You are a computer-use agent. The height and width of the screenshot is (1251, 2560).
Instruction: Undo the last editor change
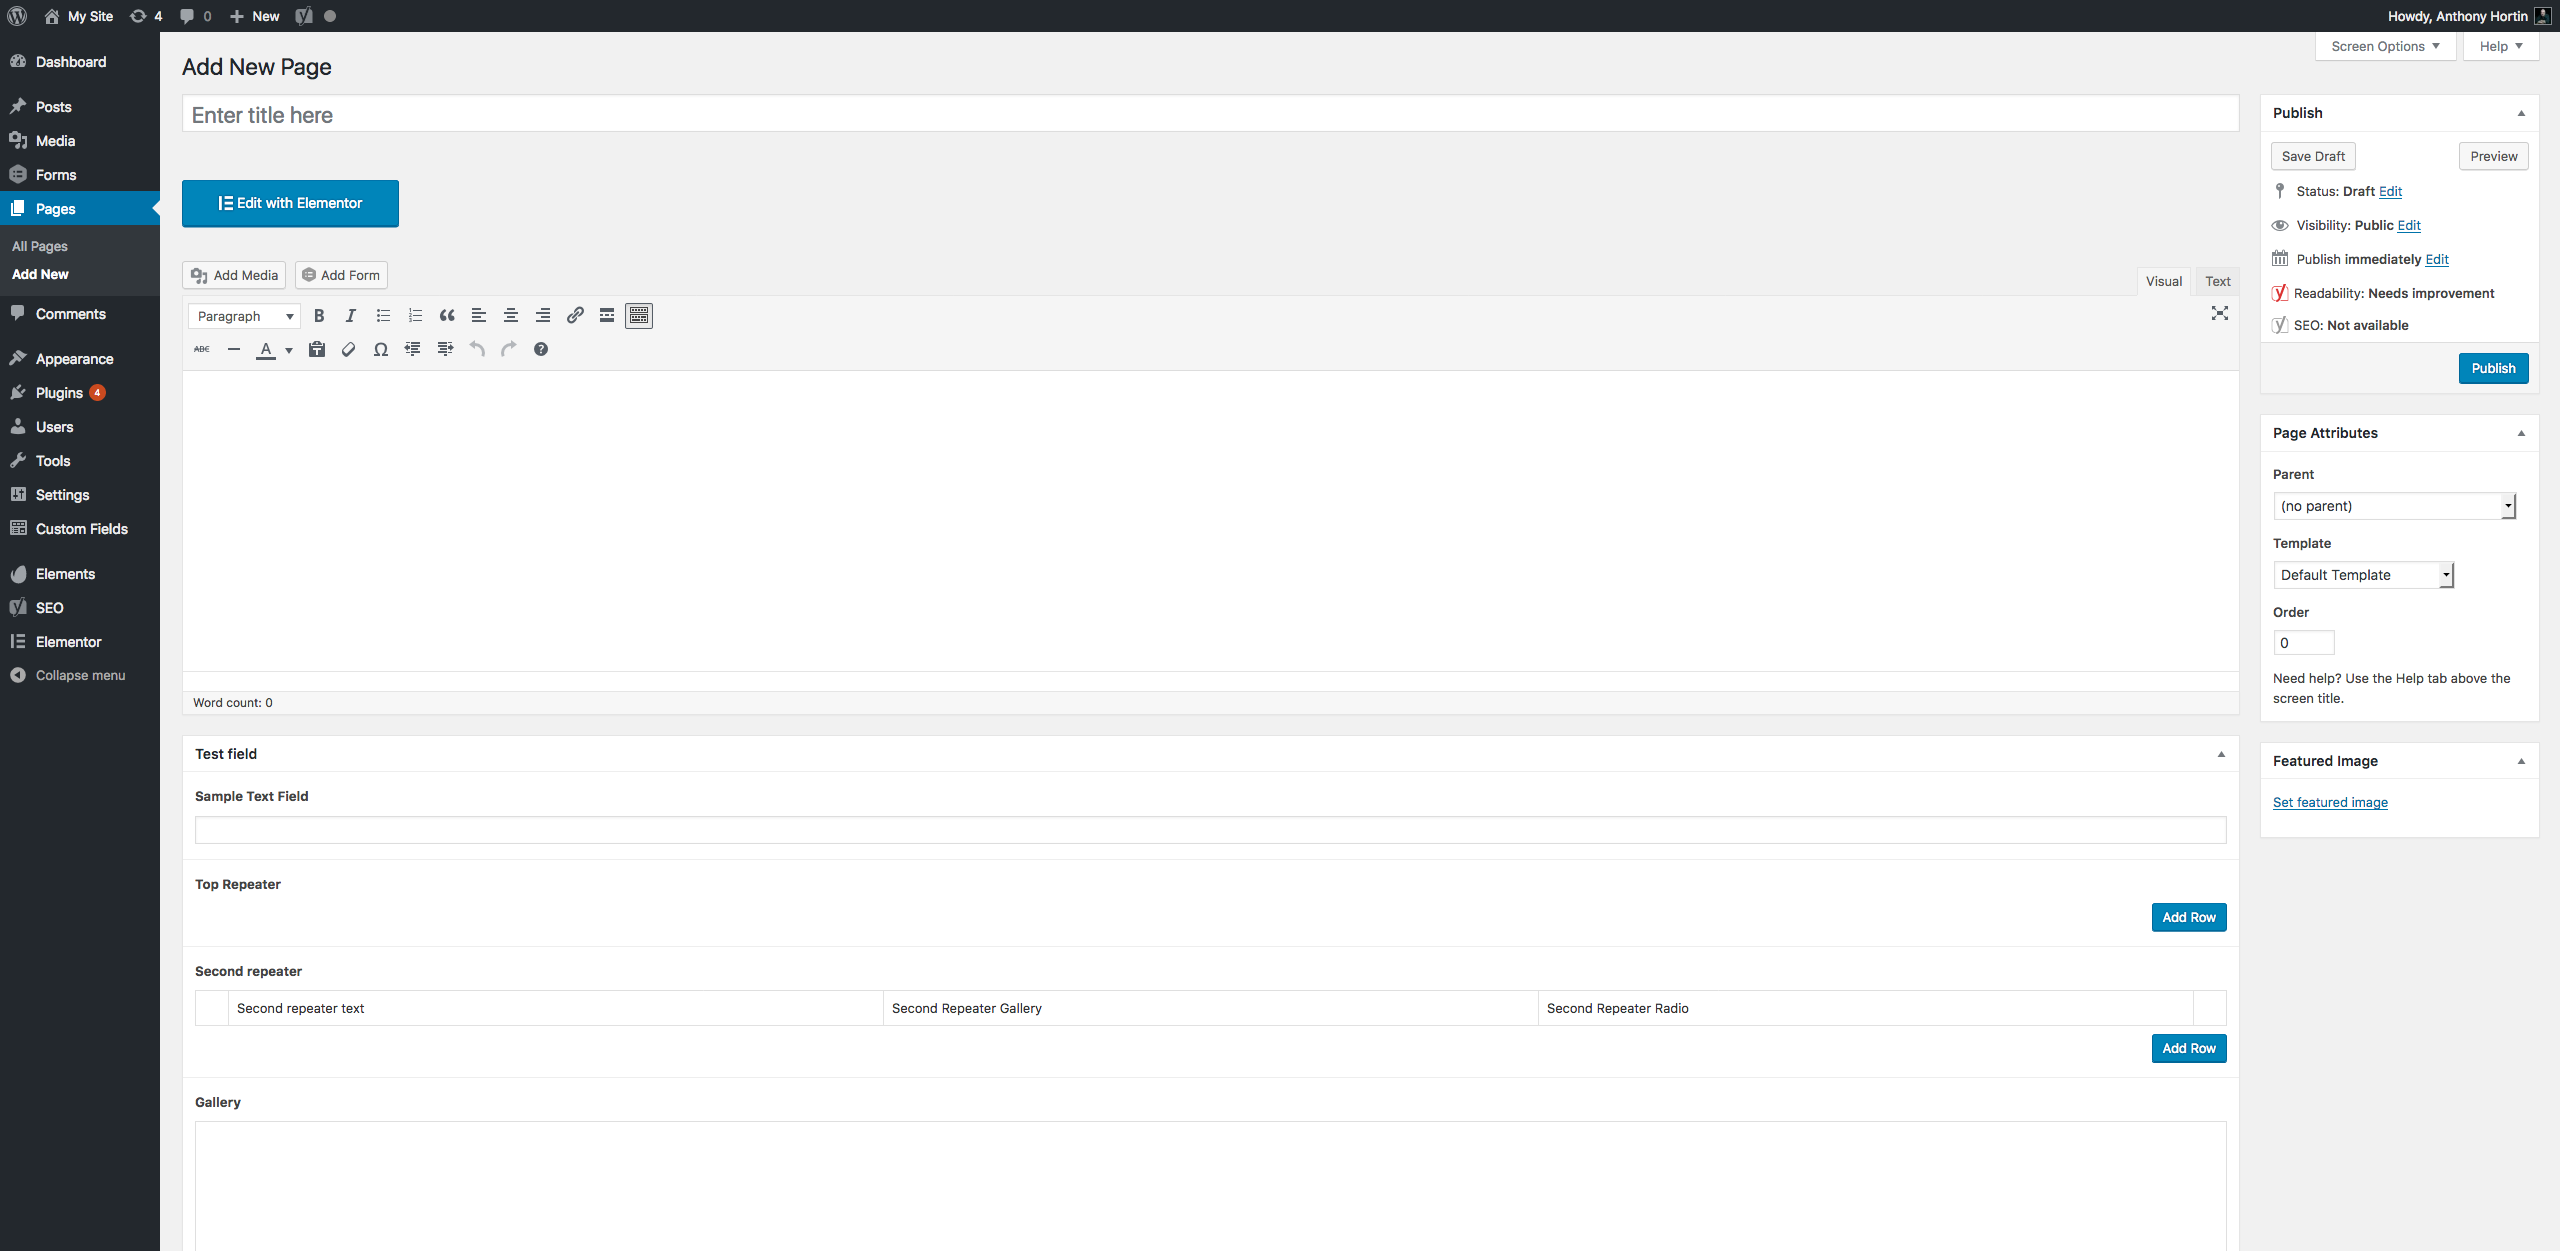pos(477,349)
